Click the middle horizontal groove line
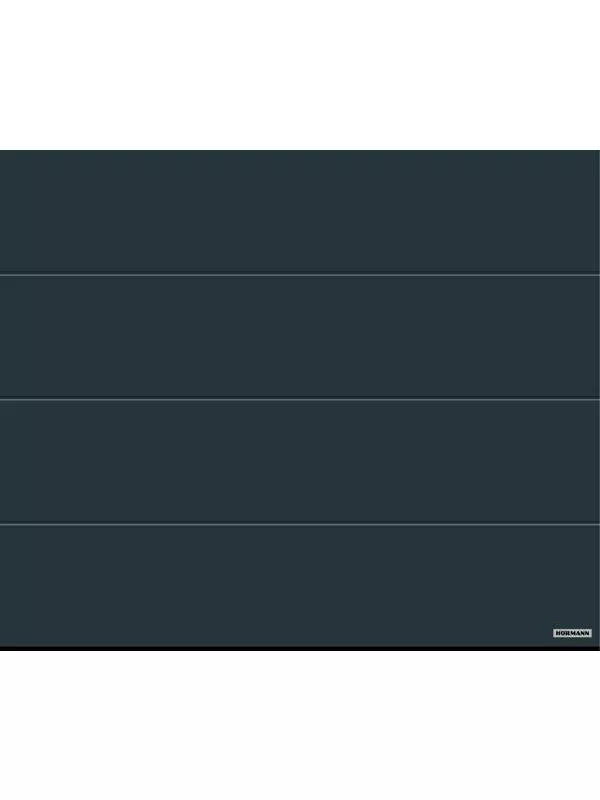Viewport: 600px width, 800px height. point(300,399)
